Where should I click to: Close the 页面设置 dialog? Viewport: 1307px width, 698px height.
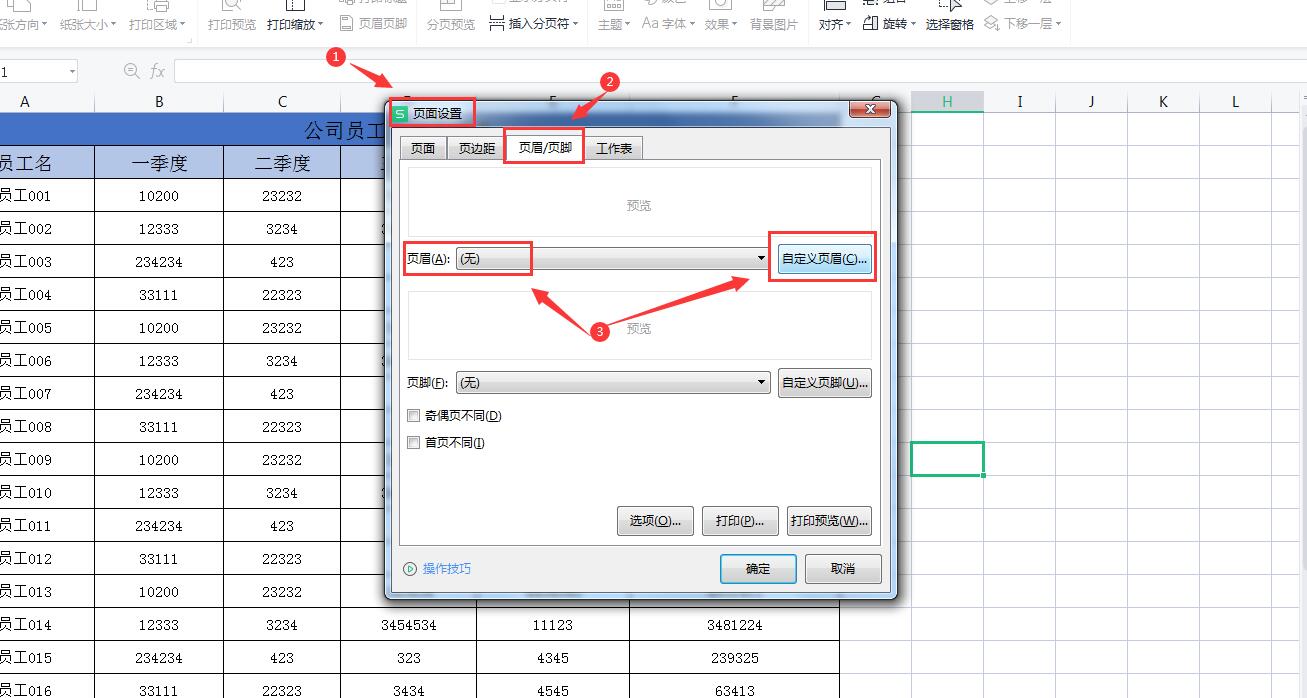870,109
